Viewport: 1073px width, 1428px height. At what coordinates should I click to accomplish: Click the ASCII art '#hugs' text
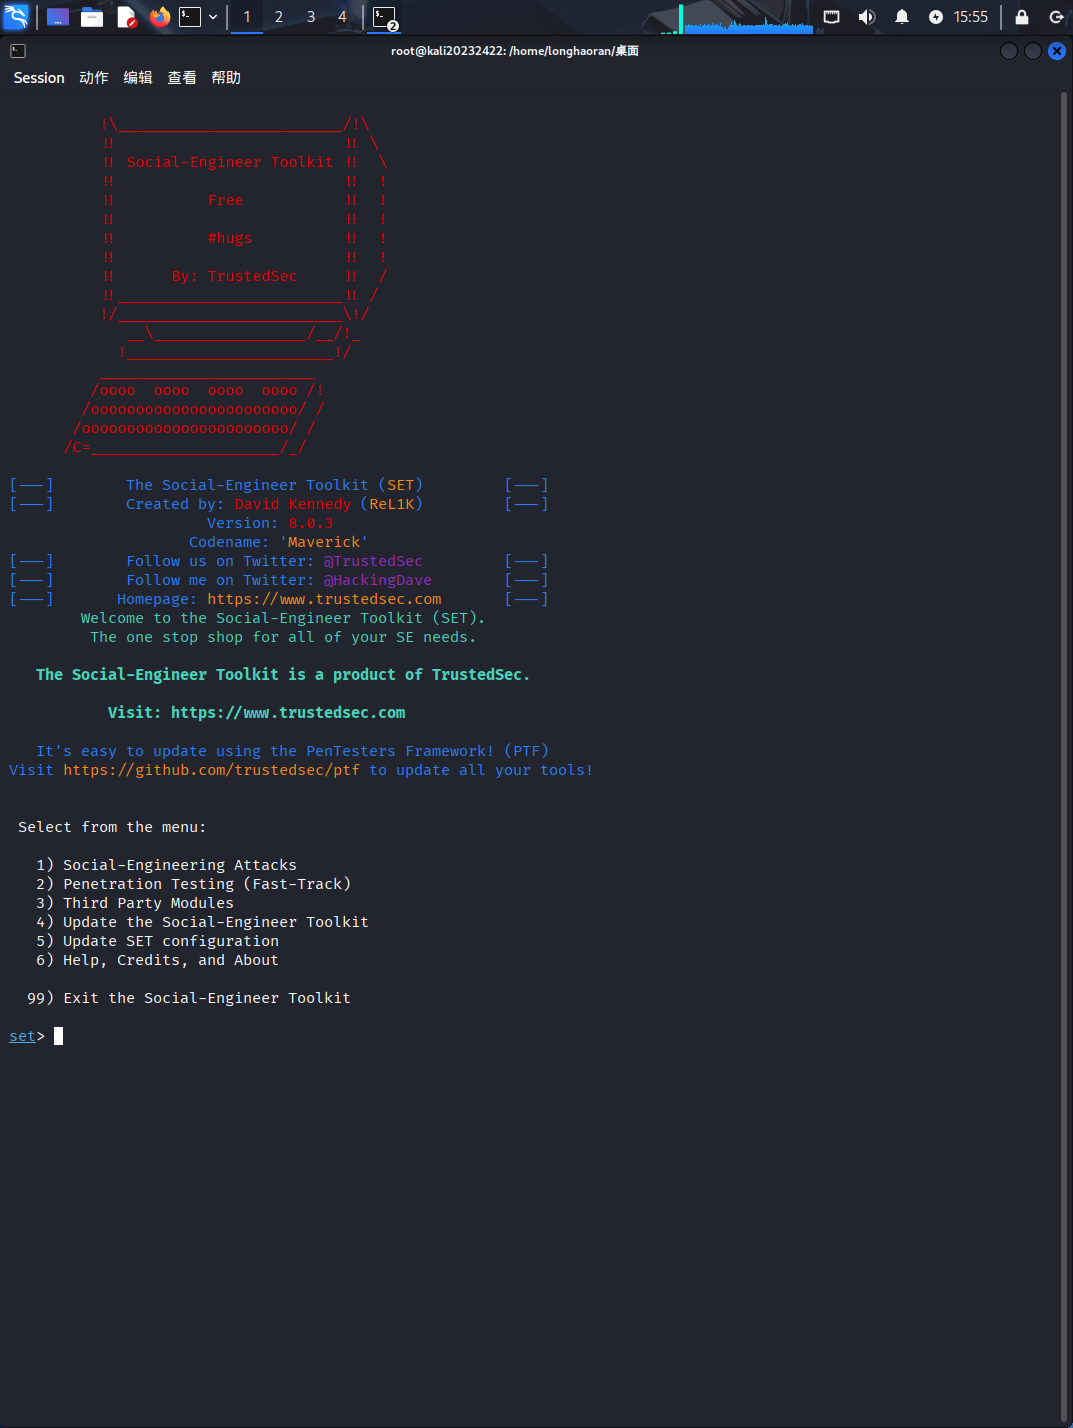click(230, 238)
